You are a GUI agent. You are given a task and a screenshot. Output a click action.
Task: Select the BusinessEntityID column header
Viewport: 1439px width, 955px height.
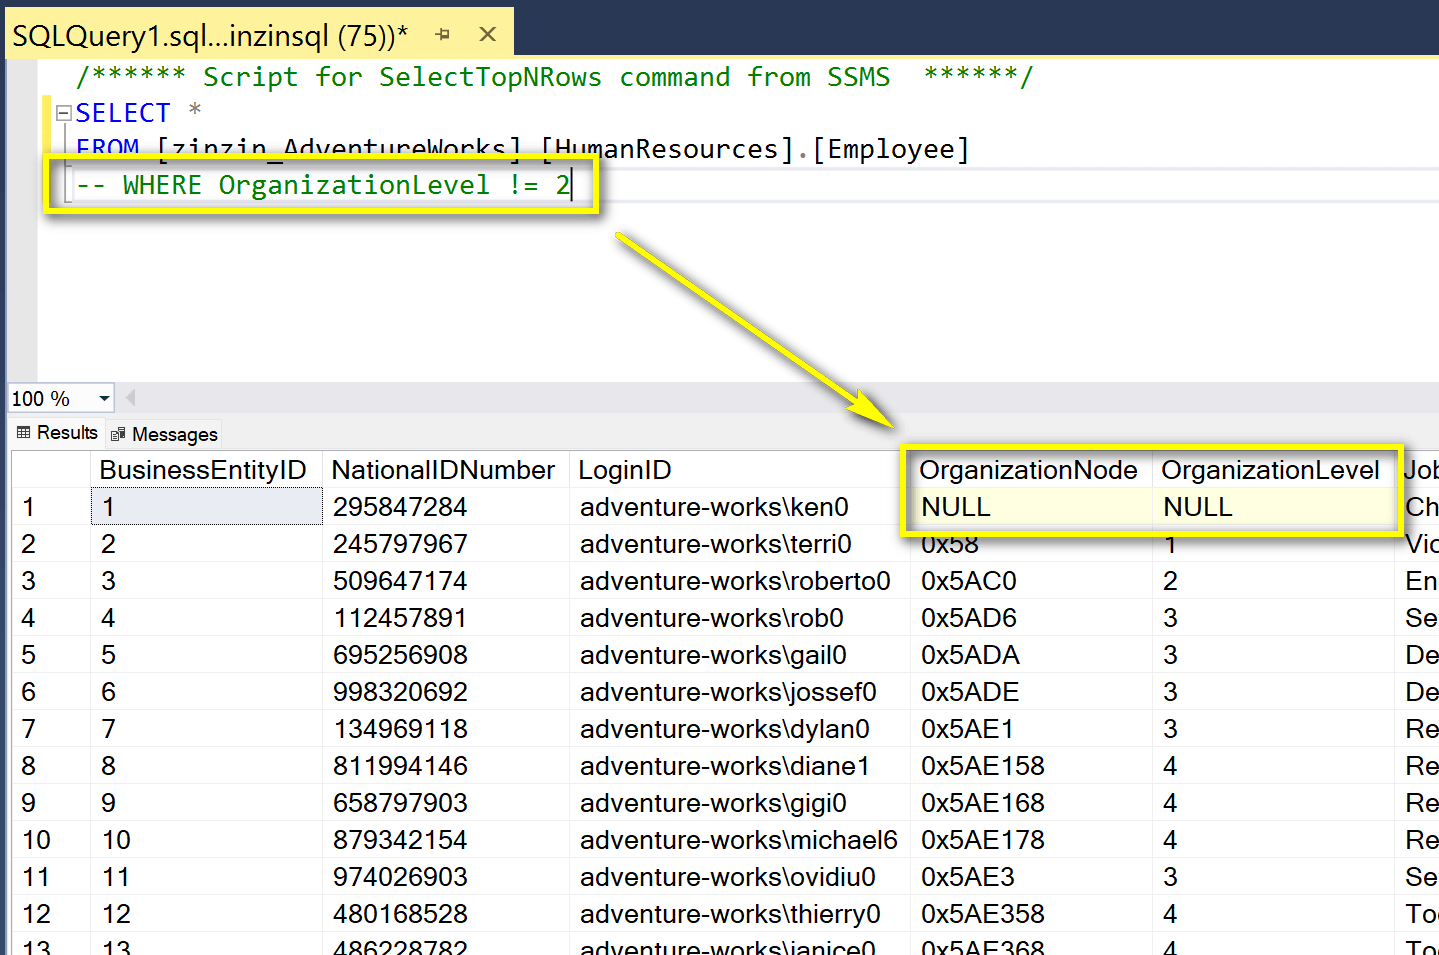[206, 470]
